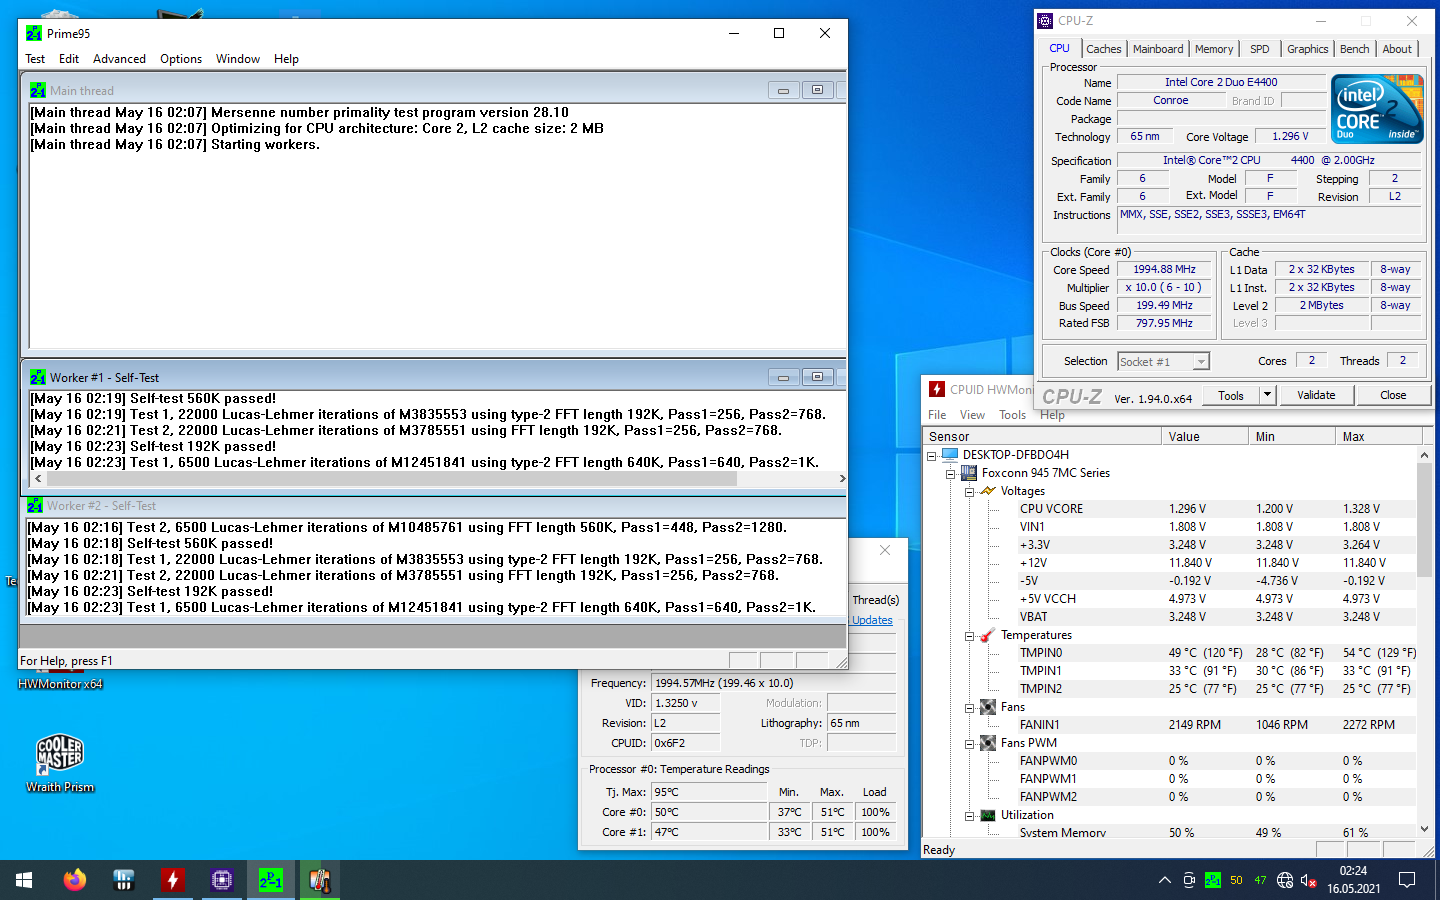Open Prime95 via the green 2^p-1 taskbar icon
This screenshot has width=1440, height=900.
tap(270, 880)
